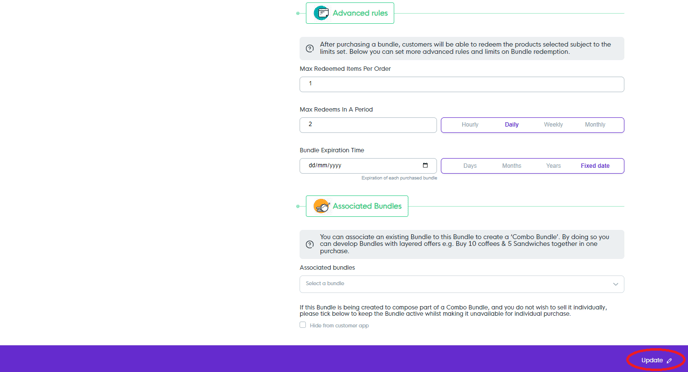Click the Associated Bundles section icon
The height and width of the screenshot is (372, 688).
(x=322, y=206)
